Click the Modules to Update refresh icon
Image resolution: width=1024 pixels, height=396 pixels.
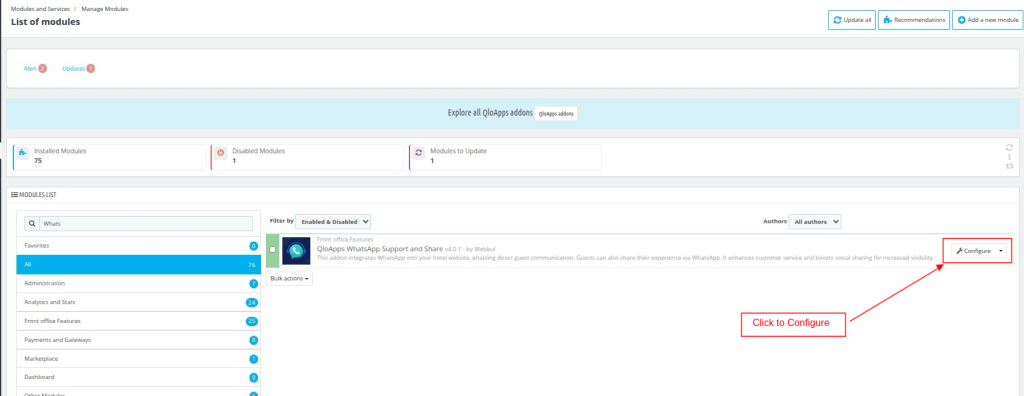pos(419,152)
